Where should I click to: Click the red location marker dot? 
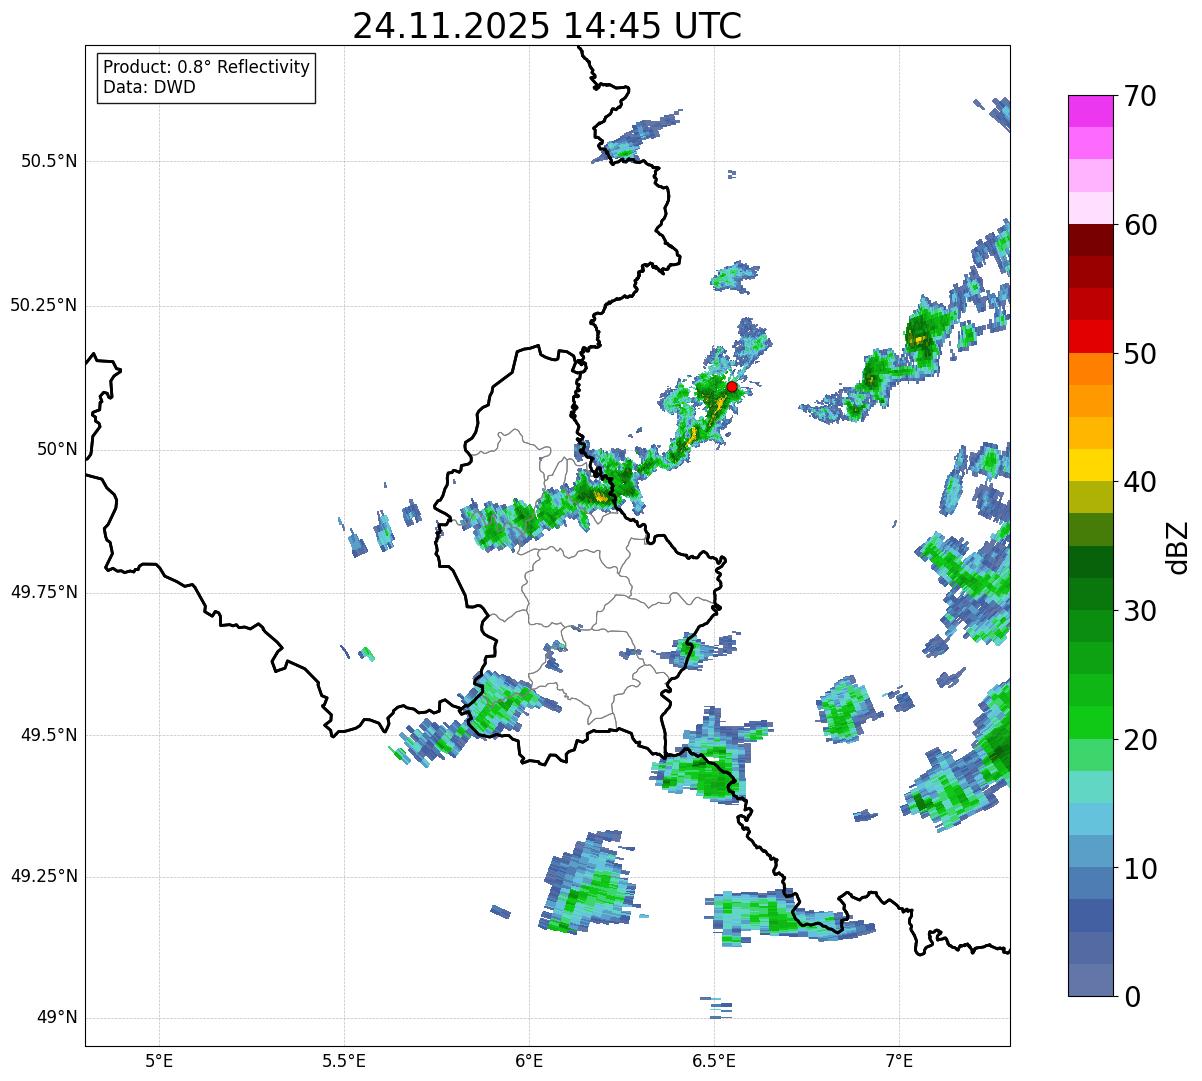tap(732, 386)
